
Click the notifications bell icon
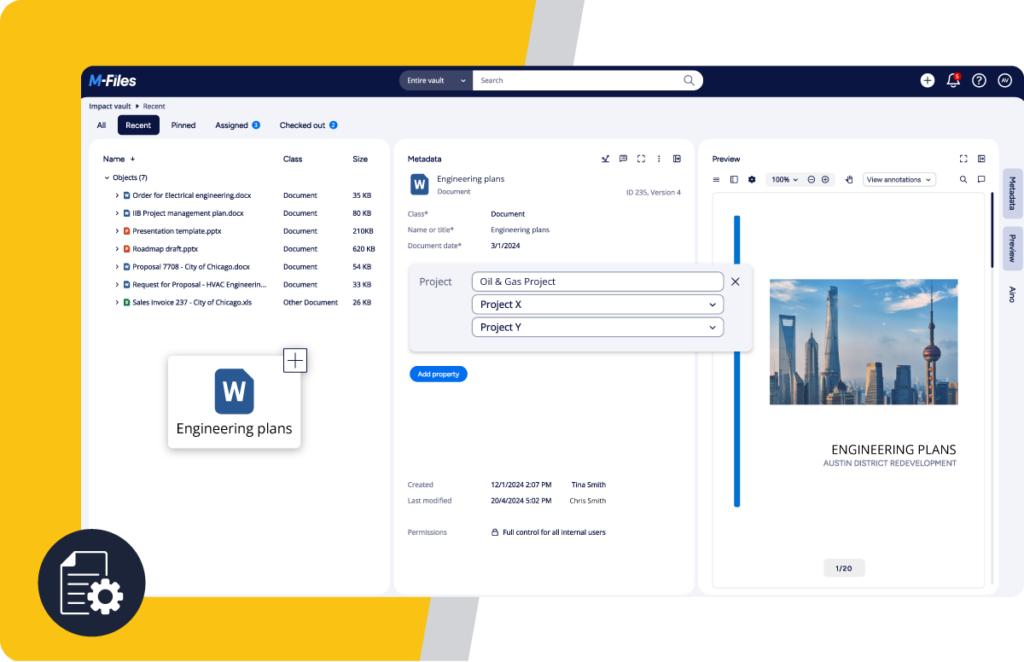(x=953, y=81)
